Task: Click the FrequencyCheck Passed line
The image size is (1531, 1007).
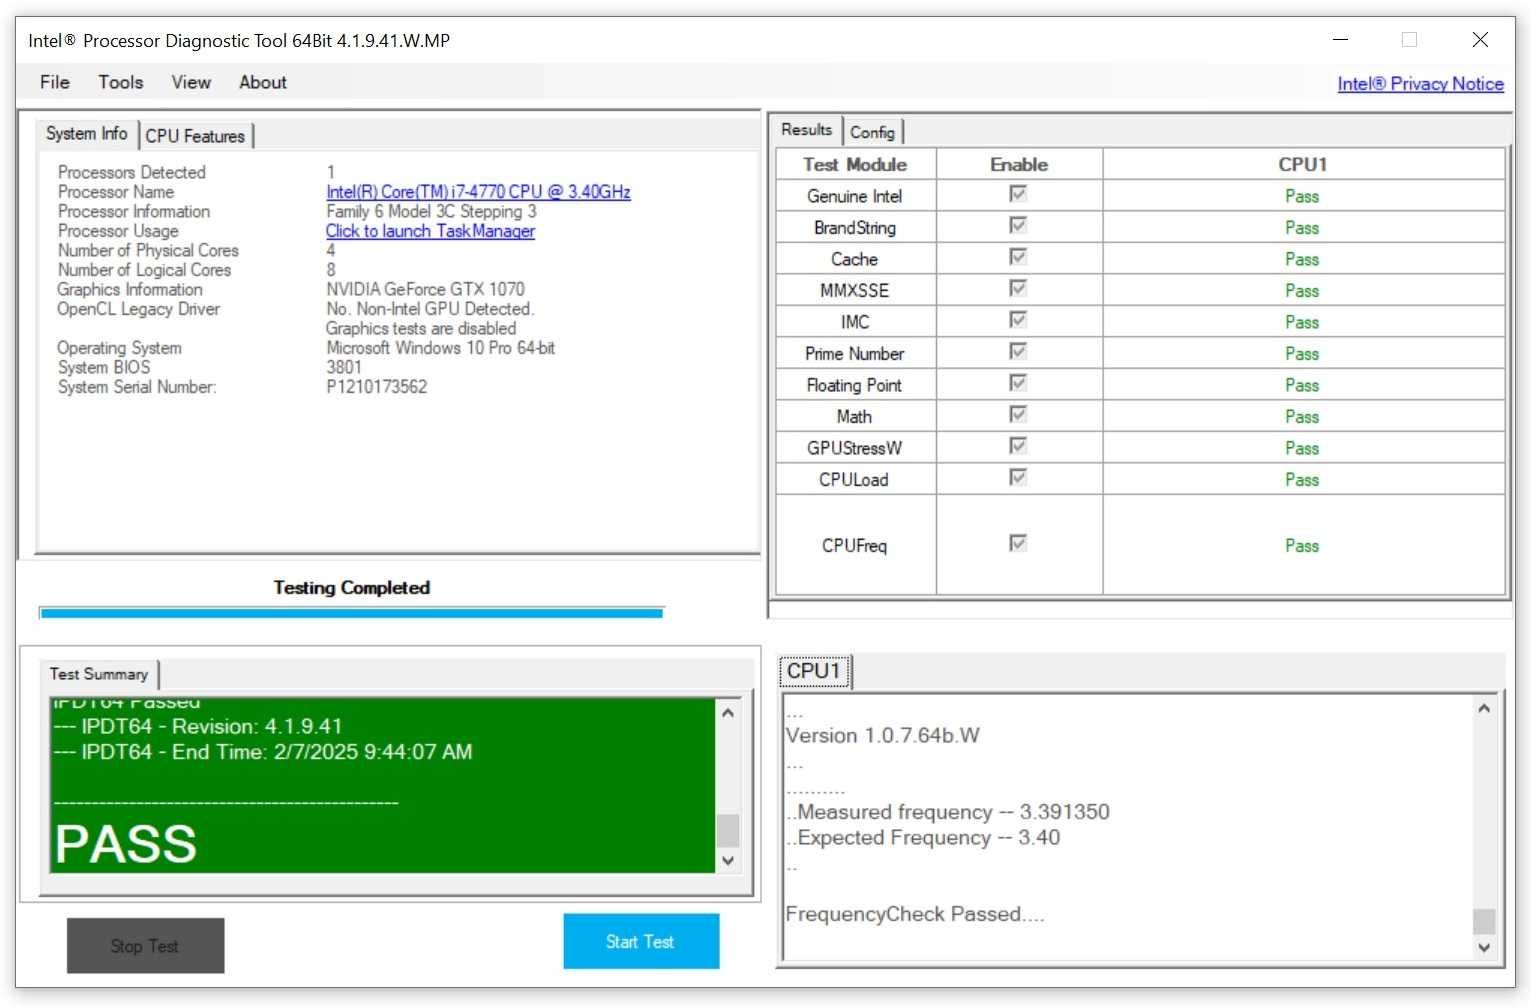Action: pos(915,914)
